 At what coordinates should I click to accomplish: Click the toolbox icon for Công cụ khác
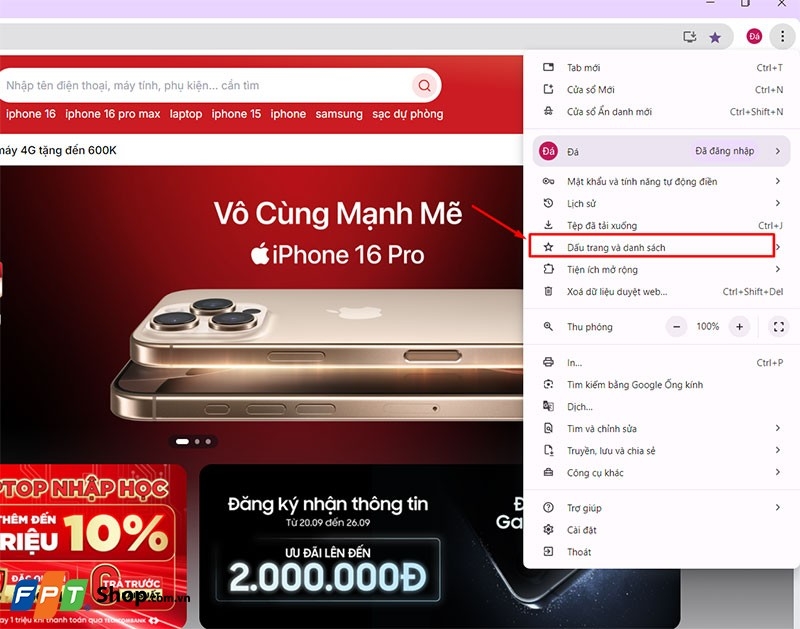[x=548, y=472]
